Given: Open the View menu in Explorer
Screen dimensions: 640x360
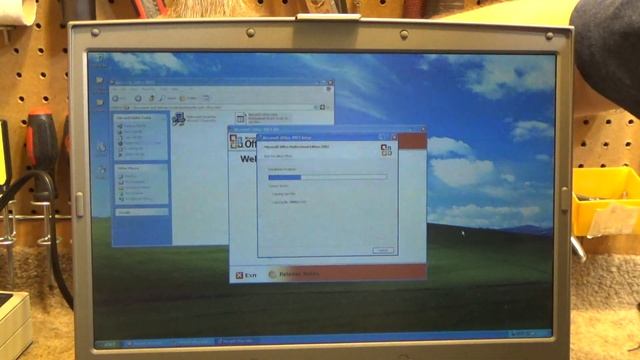Looking at the screenshot, I should (134, 89).
